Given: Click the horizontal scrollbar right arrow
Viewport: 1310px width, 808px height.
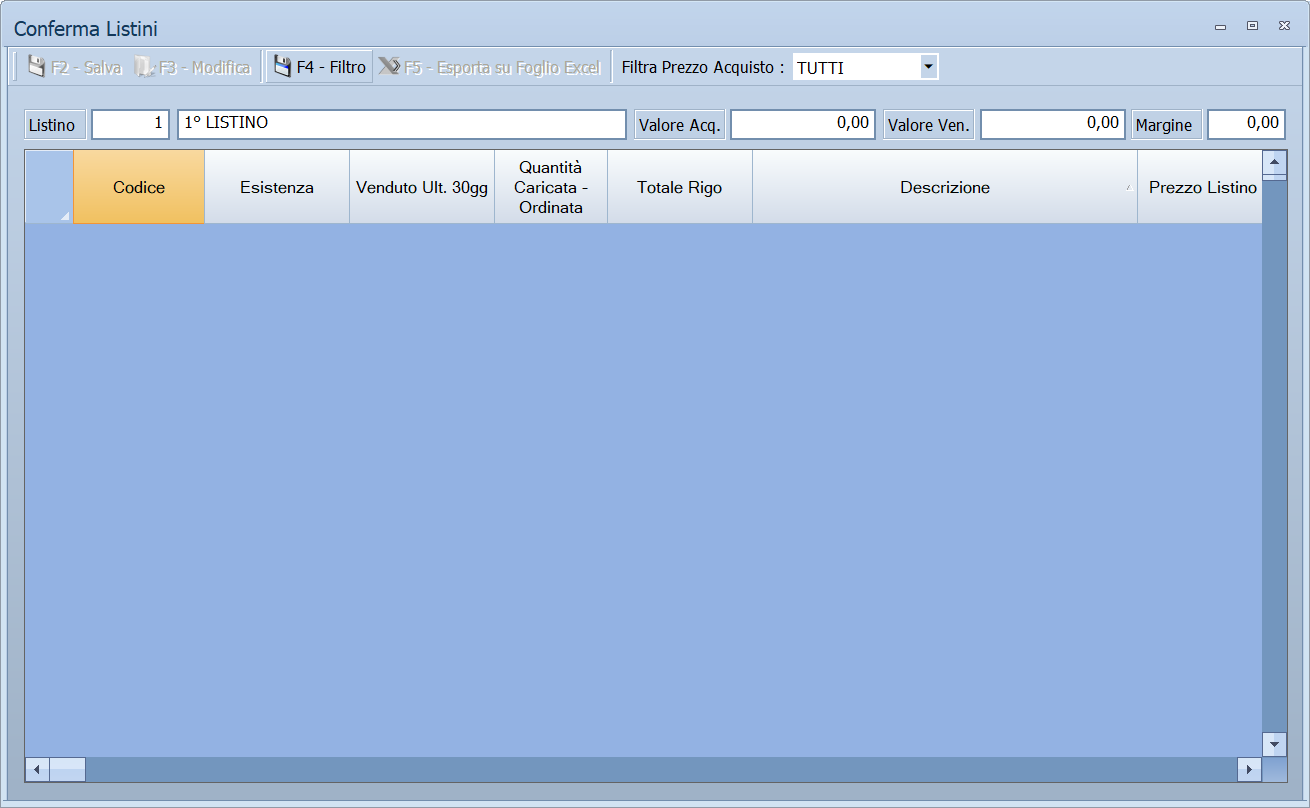Looking at the screenshot, I should (1249, 769).
